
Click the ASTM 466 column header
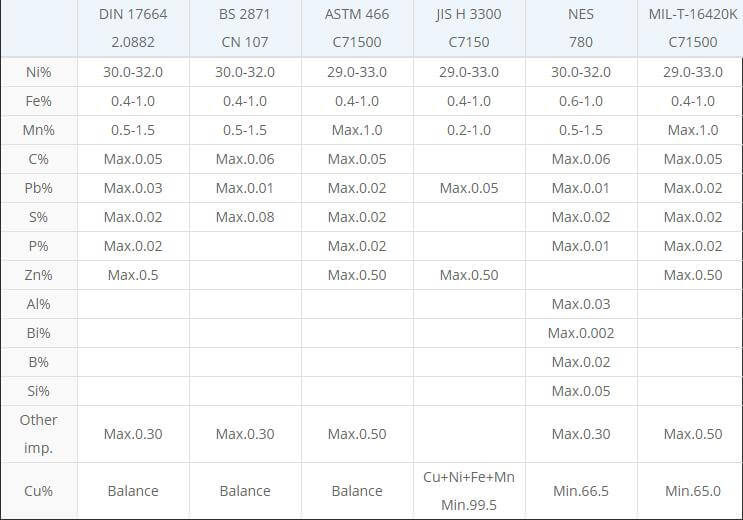[x=357, y=14]
